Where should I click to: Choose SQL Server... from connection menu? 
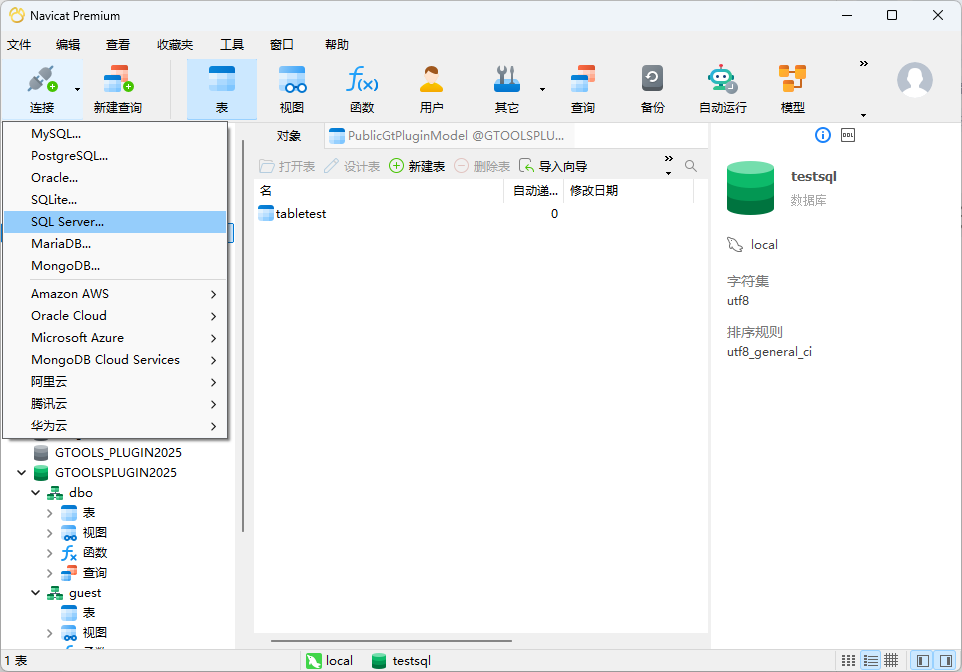[x=115, y=222]
